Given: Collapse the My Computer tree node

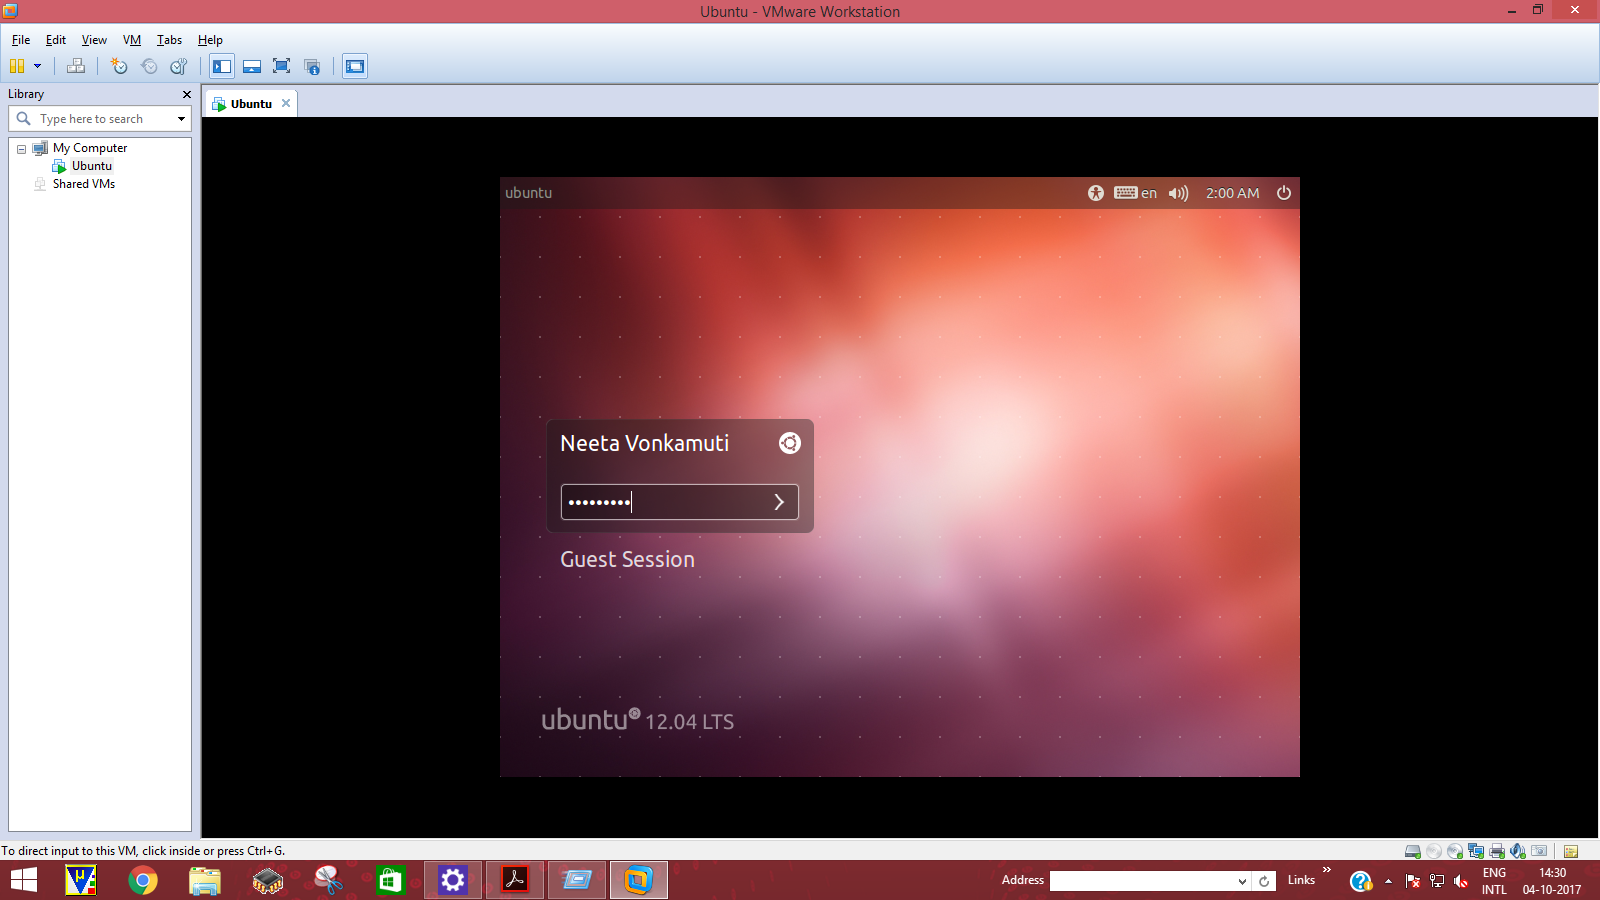Looking at the screenshot, I should click(21, 149).
